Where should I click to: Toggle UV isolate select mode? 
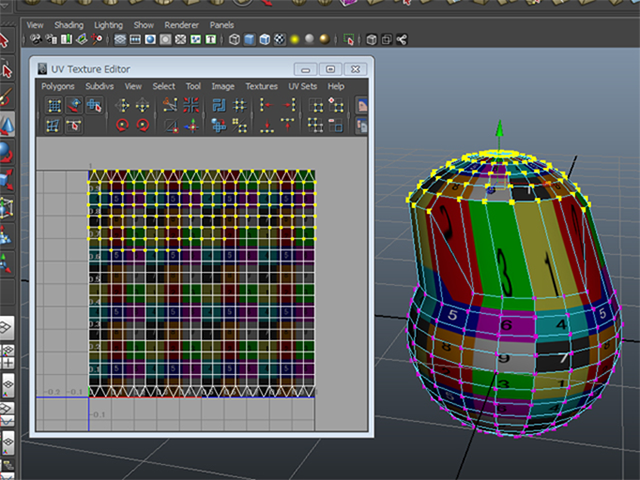pos(316,106)
